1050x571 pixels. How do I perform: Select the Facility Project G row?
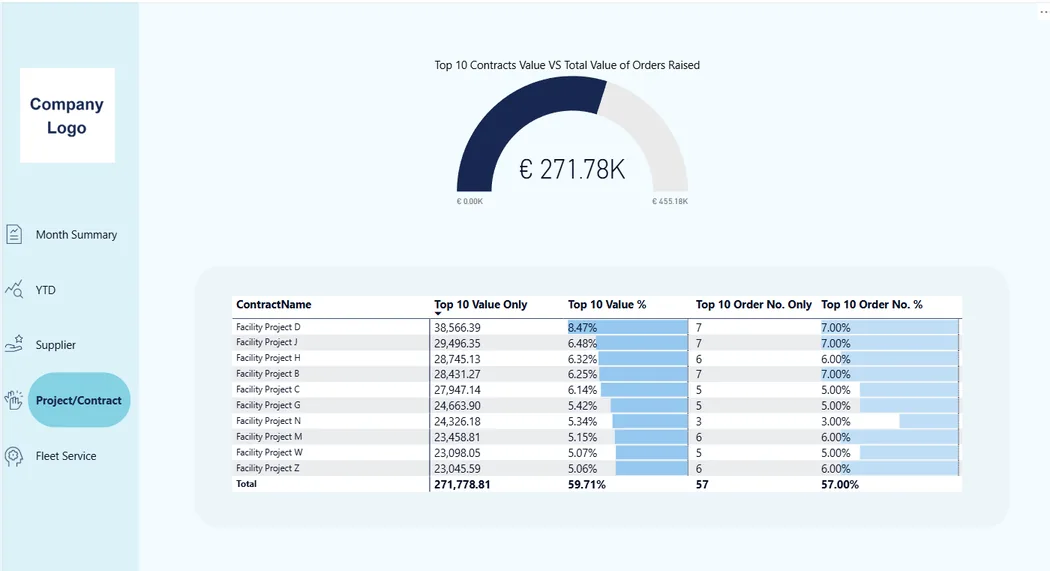click(x=596, y=406)
